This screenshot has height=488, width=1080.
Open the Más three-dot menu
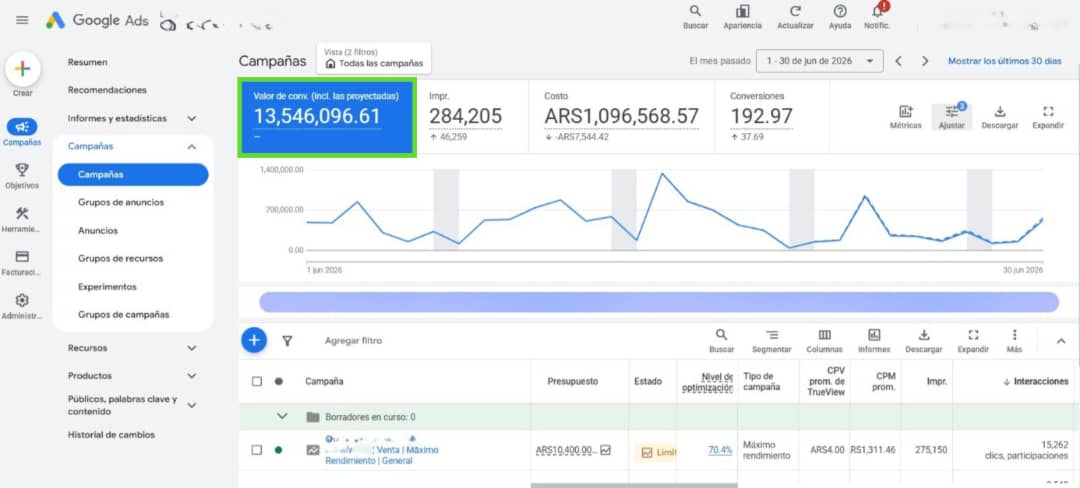click(1014, 335)
